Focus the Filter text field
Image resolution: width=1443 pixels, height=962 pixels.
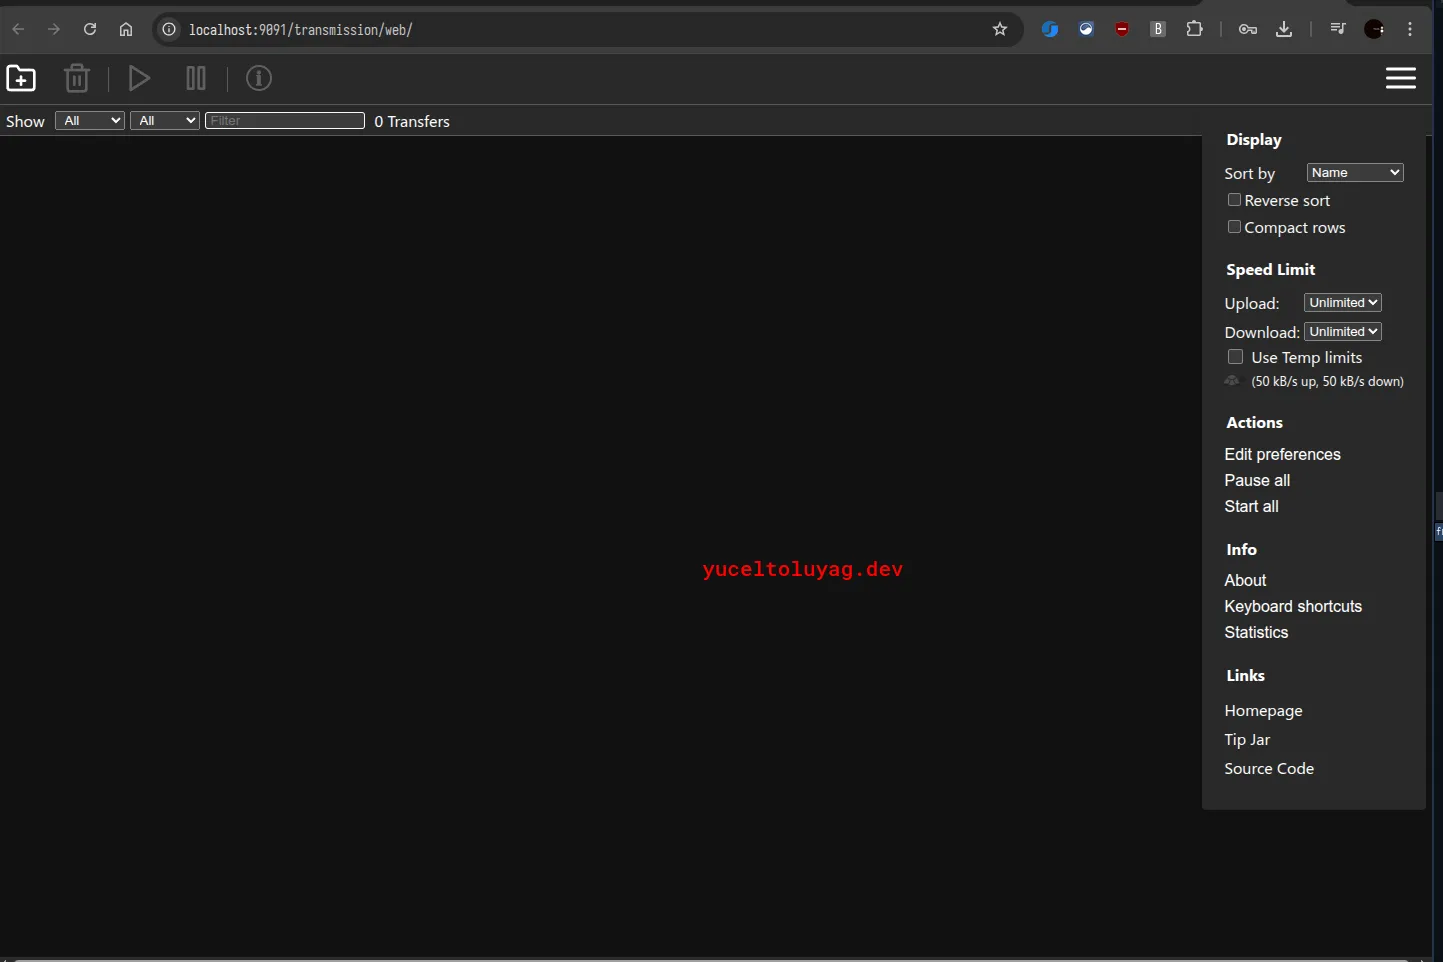coord(285,121)
